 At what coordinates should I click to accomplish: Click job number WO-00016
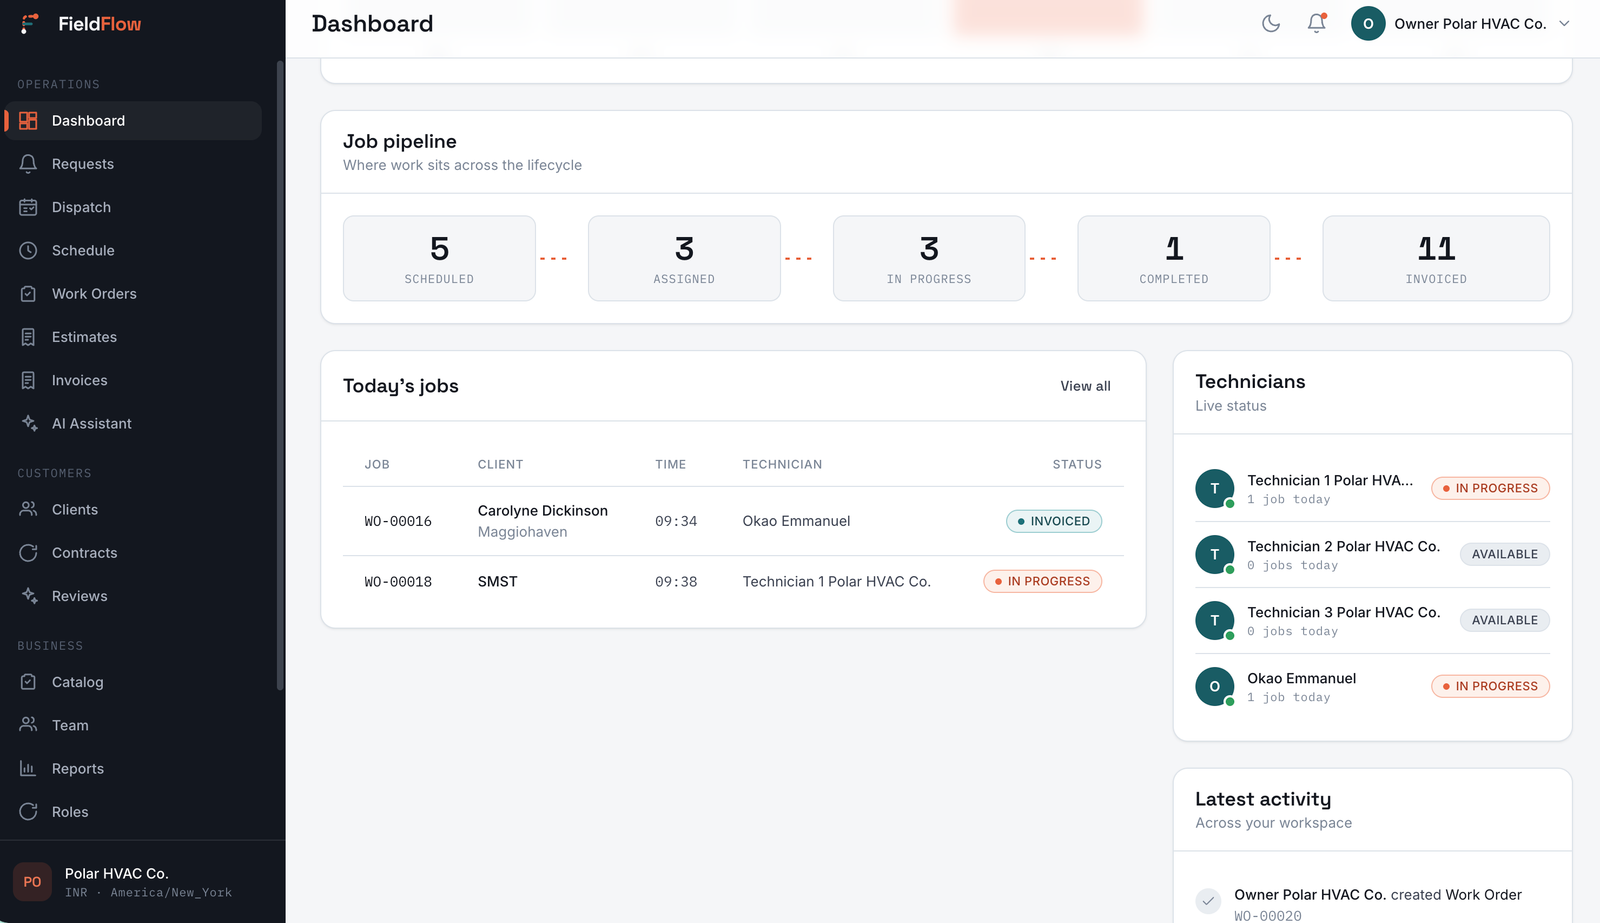point(398,521)
